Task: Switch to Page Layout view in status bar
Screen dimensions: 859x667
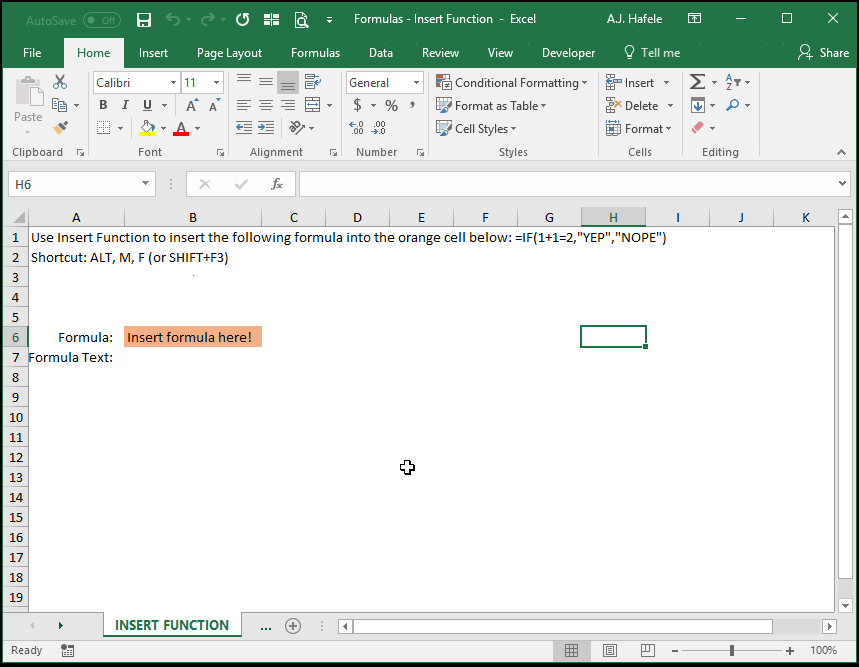Action: coord(609,651)
